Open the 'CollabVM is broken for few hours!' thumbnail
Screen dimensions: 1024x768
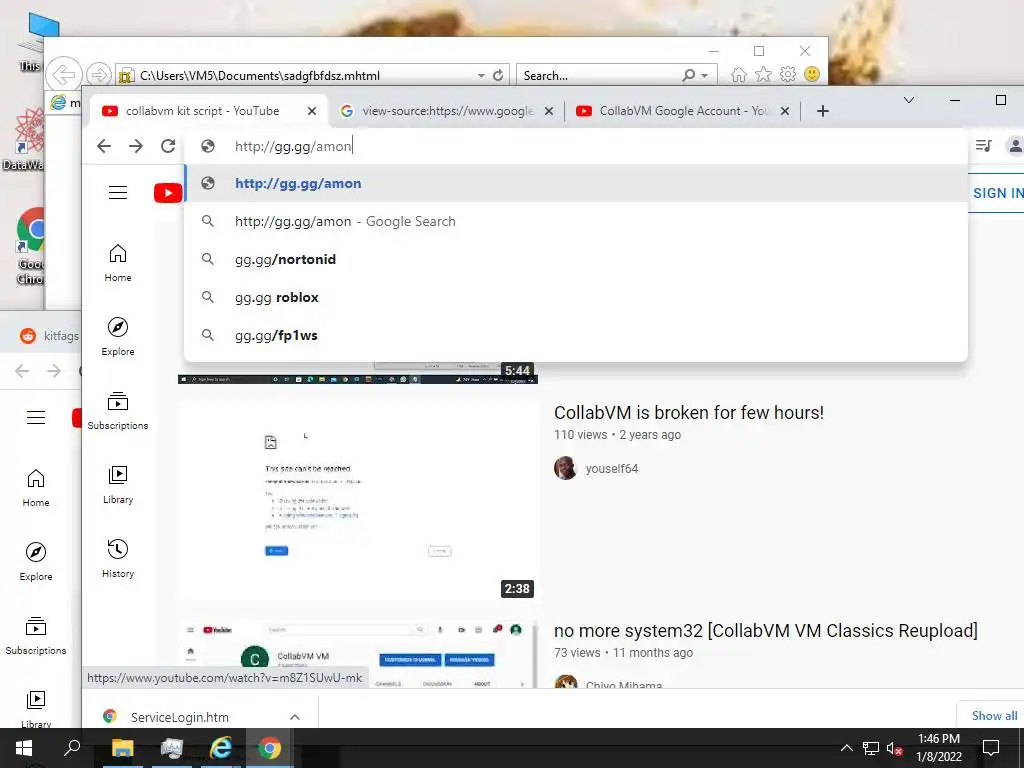point(358,500)
